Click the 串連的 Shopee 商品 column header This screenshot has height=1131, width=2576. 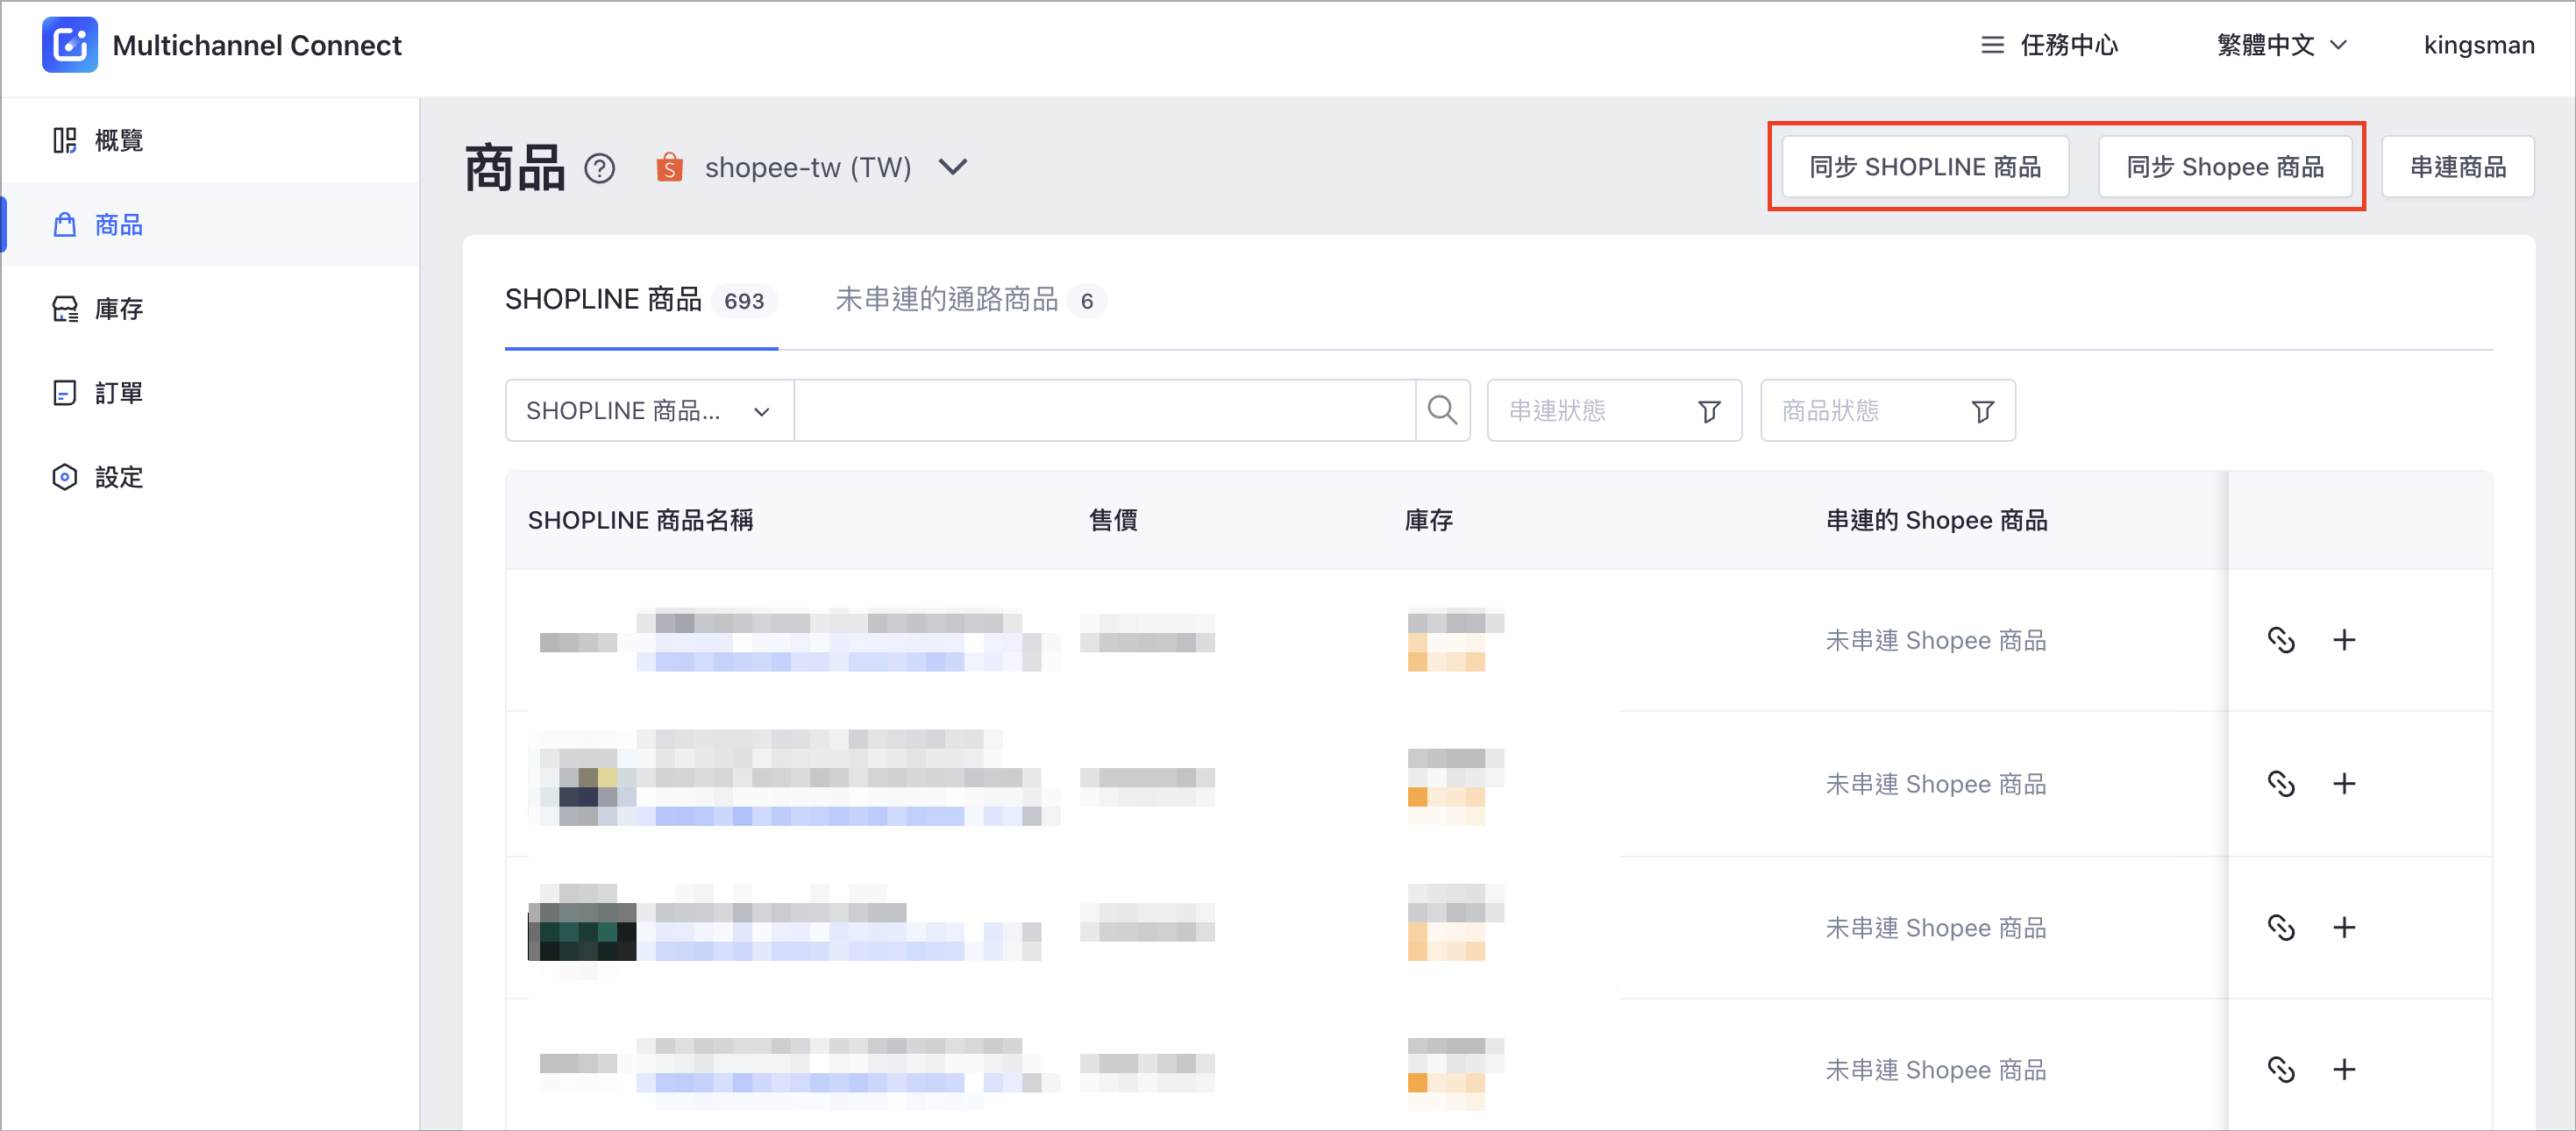coord(1936,520)
